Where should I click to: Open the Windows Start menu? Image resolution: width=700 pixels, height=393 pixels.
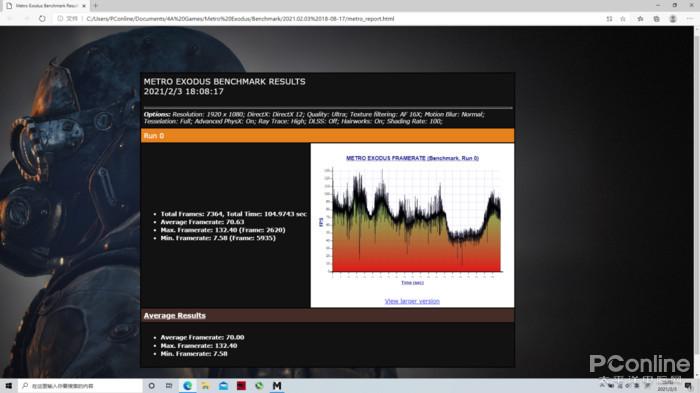tap(8, 385)
